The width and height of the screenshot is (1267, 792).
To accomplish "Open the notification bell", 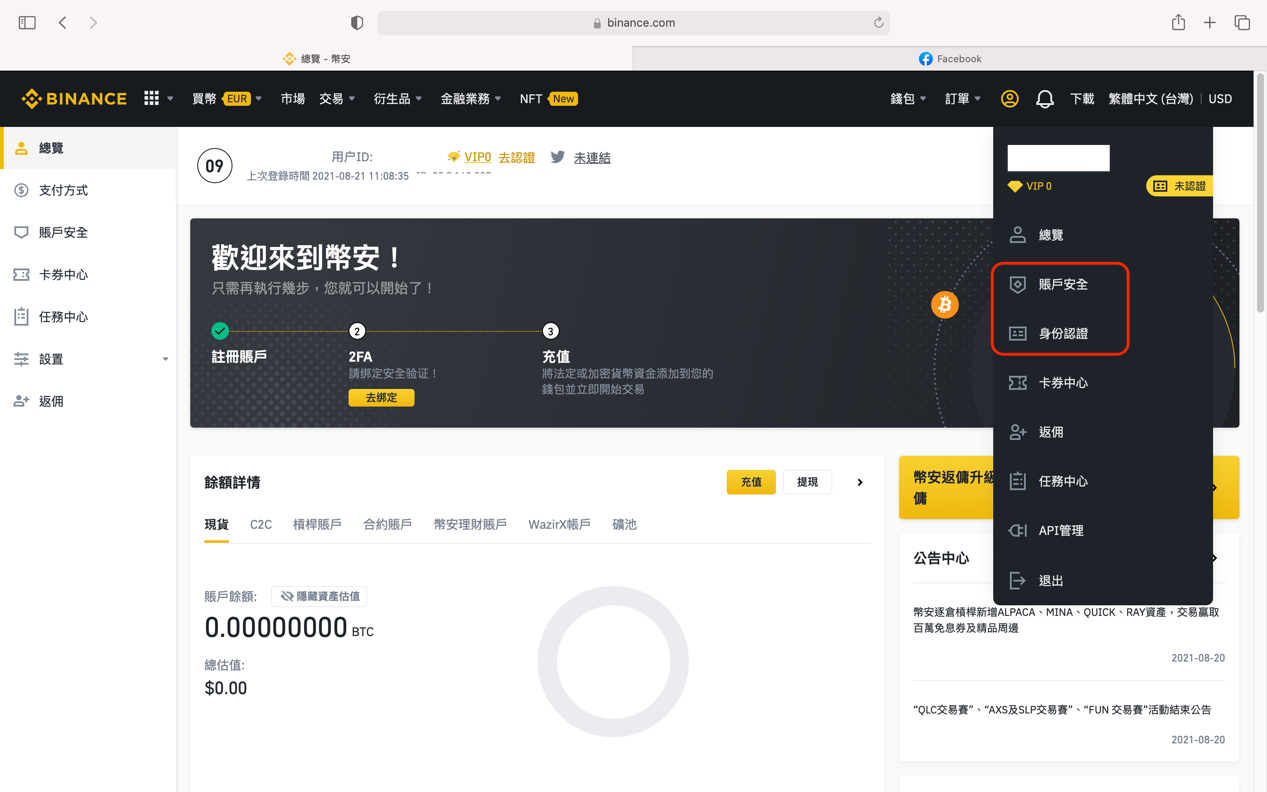I will point(1045,99).
